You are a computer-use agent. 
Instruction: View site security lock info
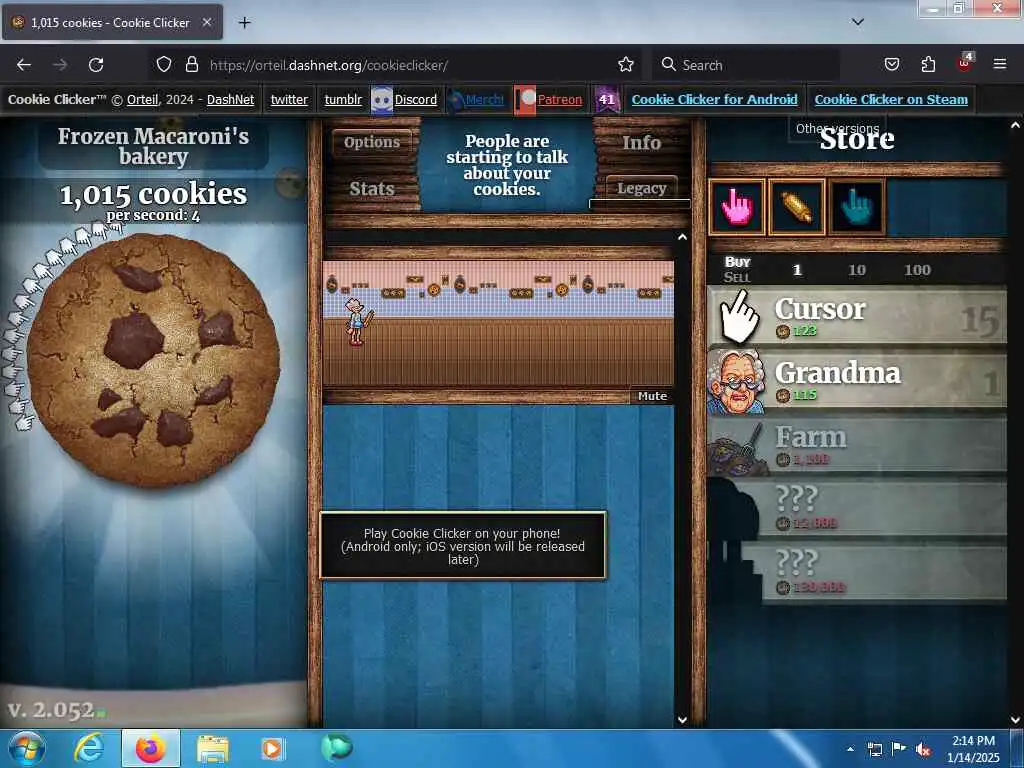[x=191, y=64]
